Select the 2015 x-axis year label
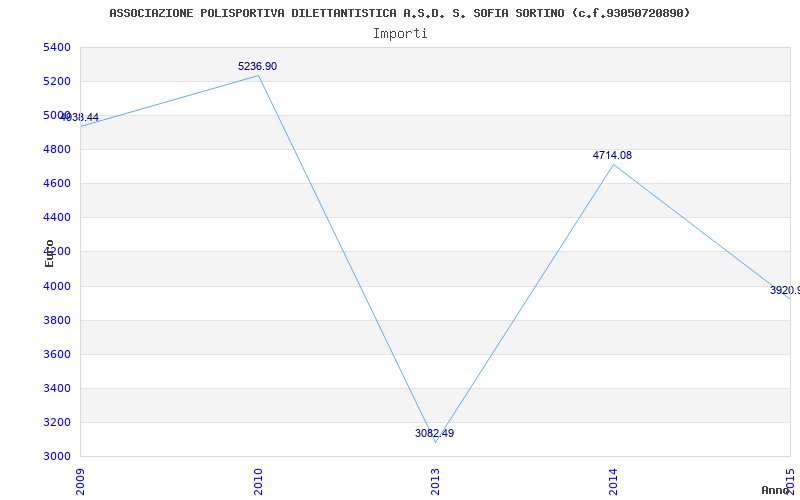Viewport: 800px width, 500px height. (790, 482)
